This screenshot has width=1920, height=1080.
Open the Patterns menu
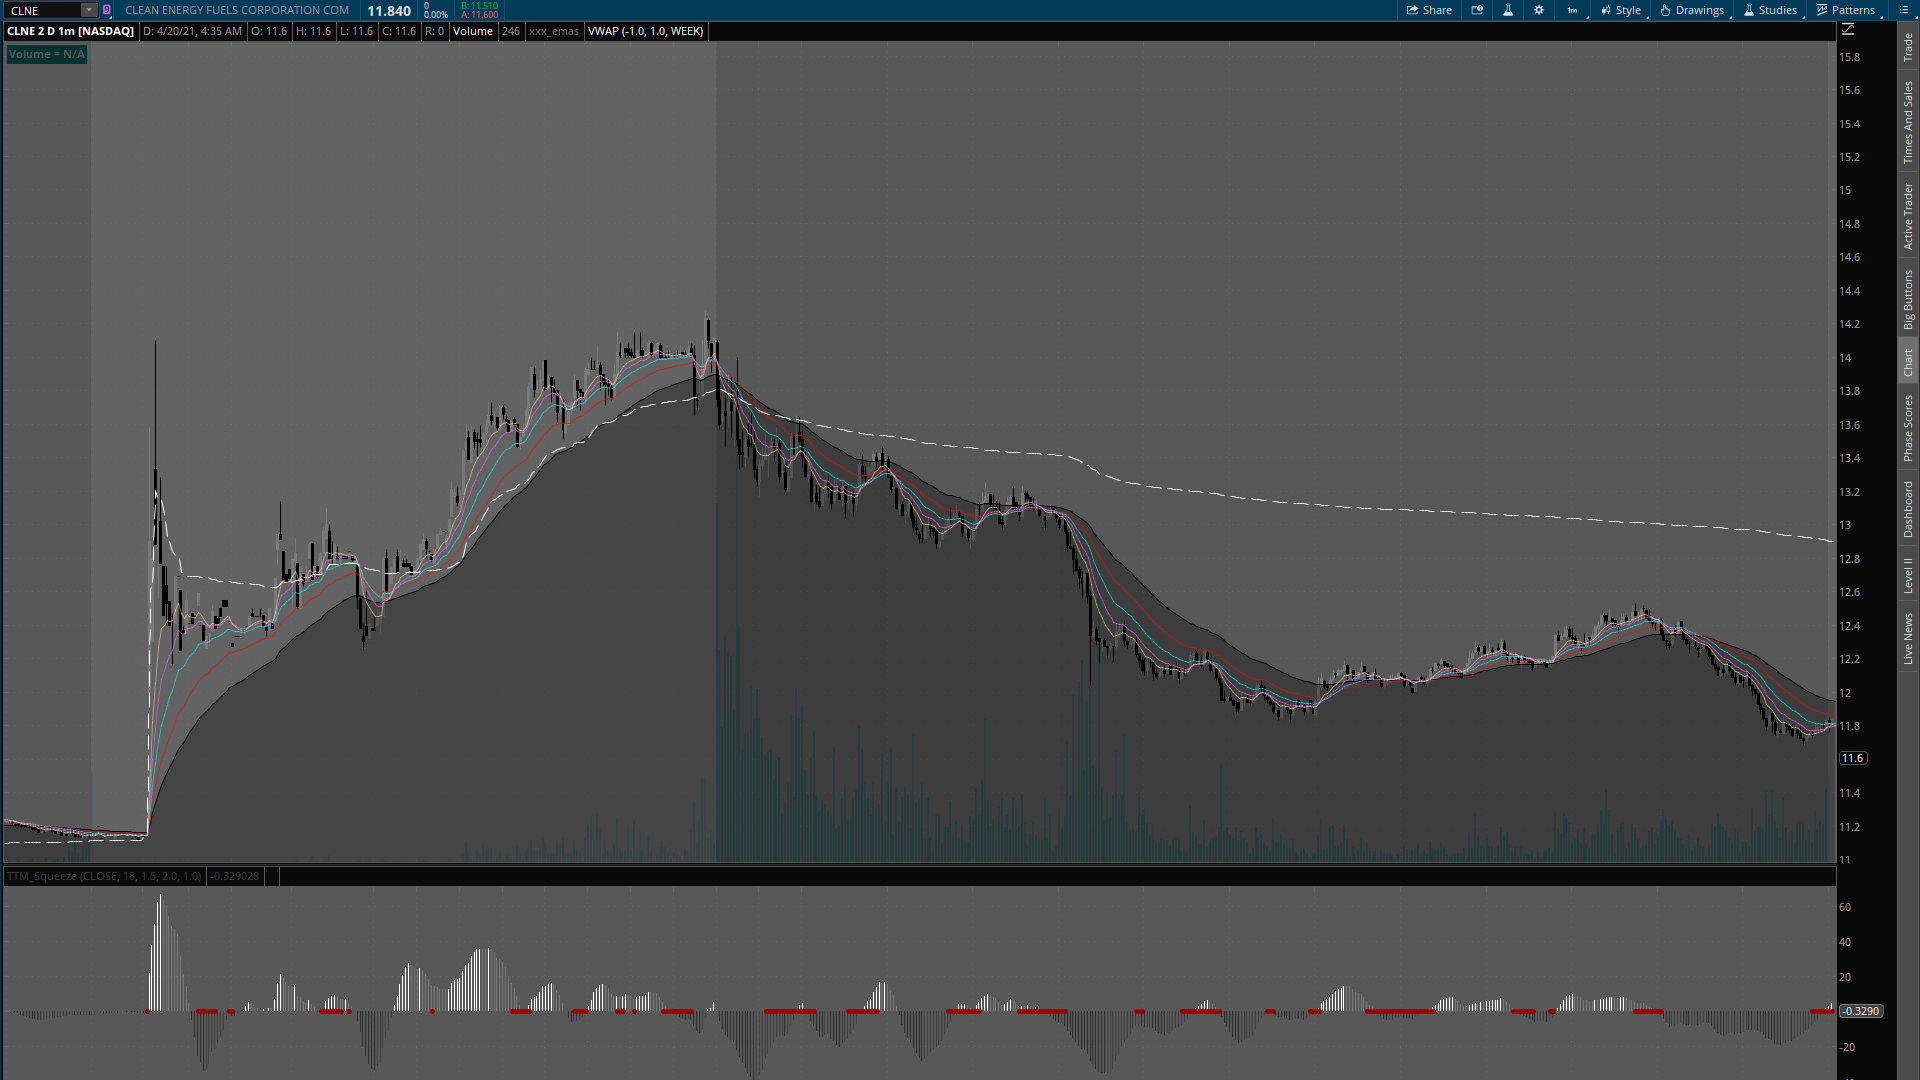pos(1846,10)
